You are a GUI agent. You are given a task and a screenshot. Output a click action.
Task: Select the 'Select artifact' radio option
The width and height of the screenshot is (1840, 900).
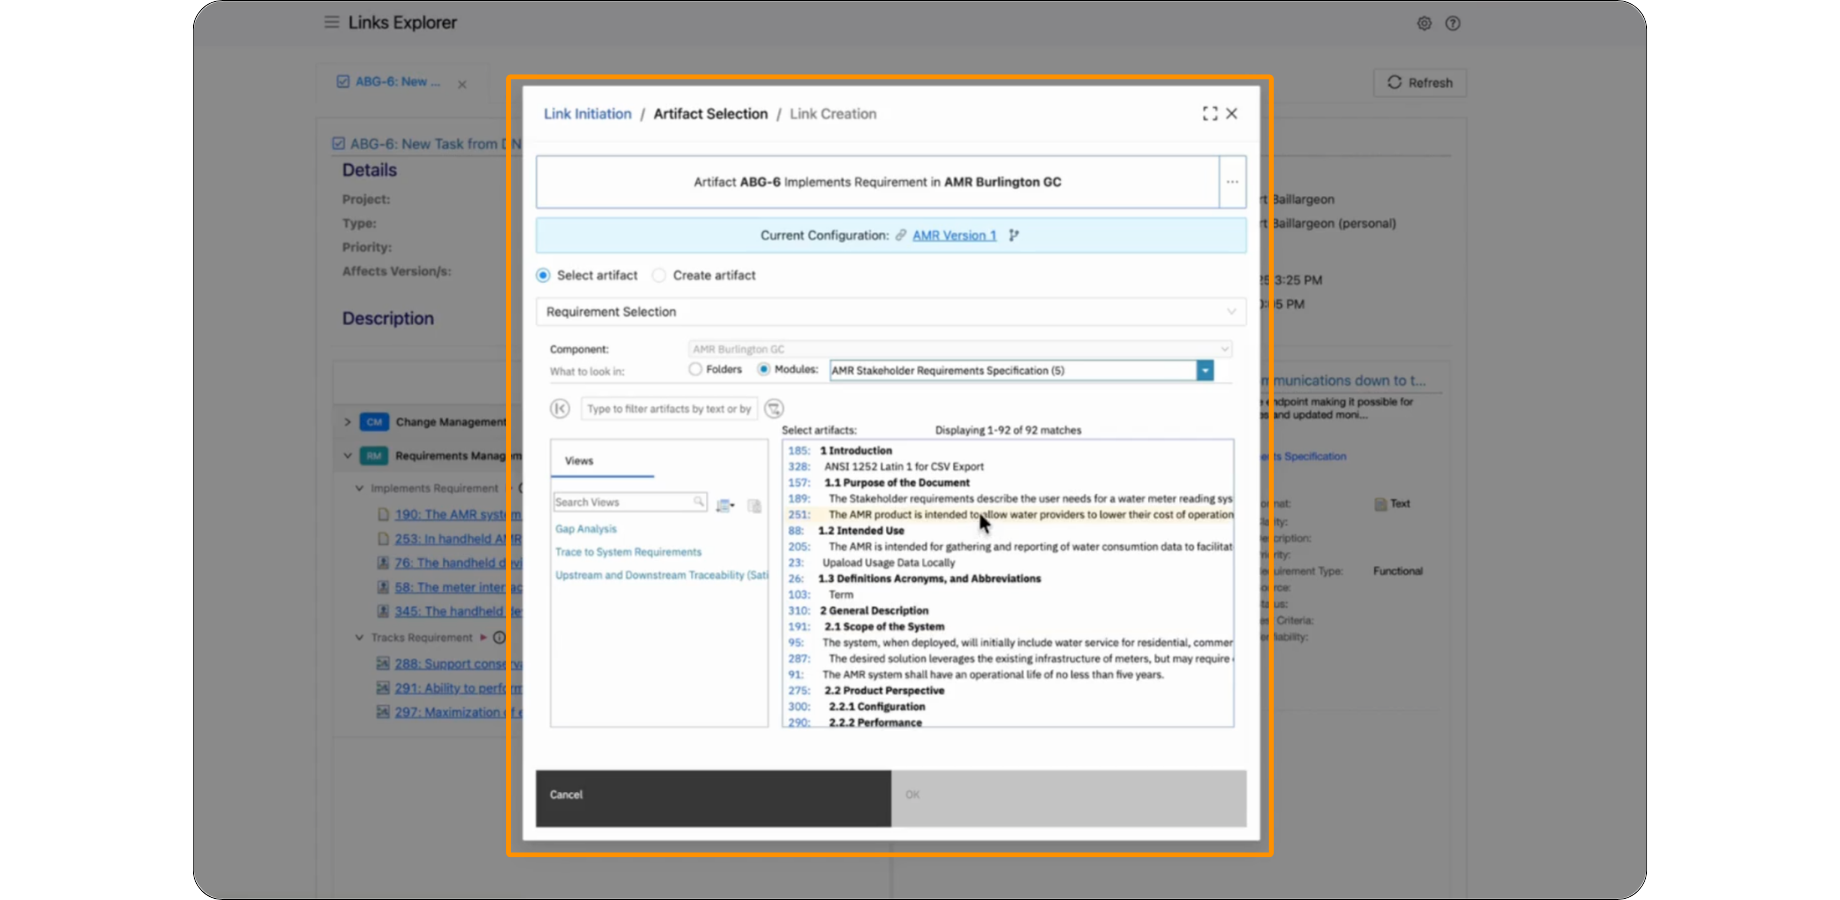[543, 275]
